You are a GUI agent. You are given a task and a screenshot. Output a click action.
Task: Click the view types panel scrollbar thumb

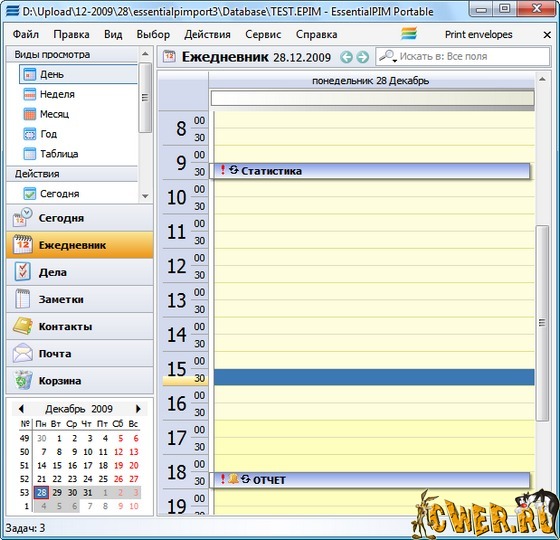pyautogui.click(x=145, y=98)
